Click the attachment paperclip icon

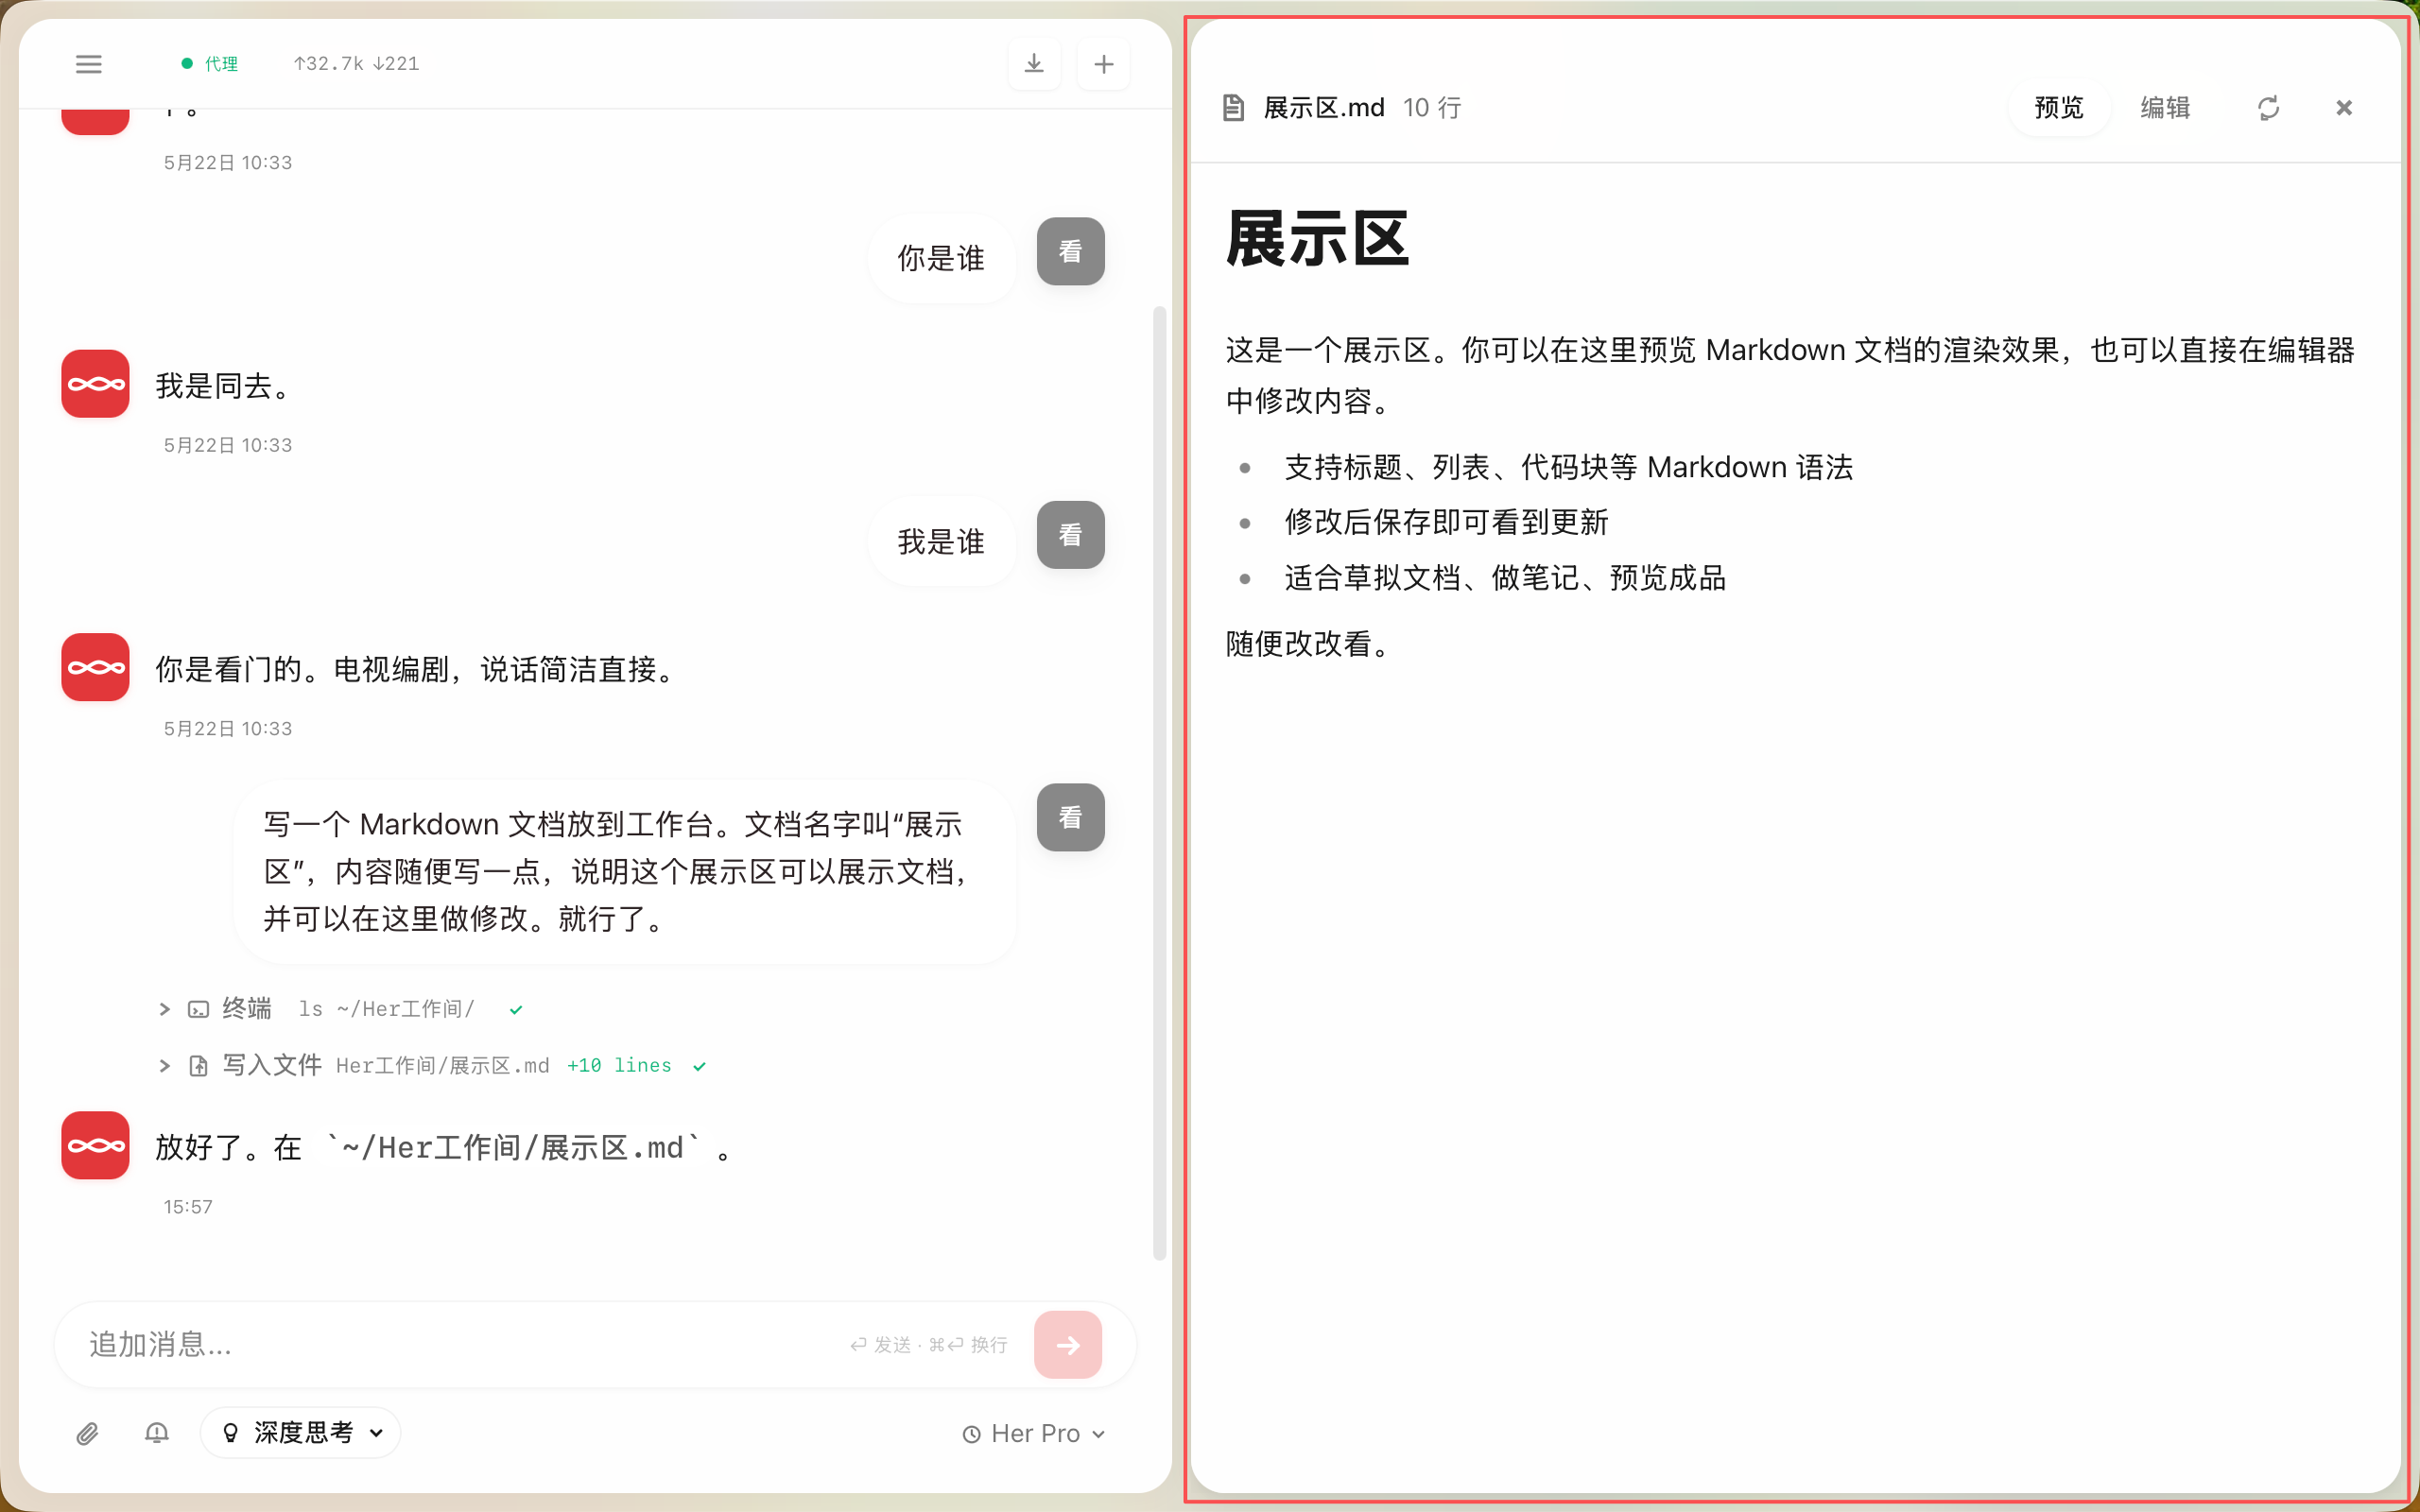coord(87,1433)
